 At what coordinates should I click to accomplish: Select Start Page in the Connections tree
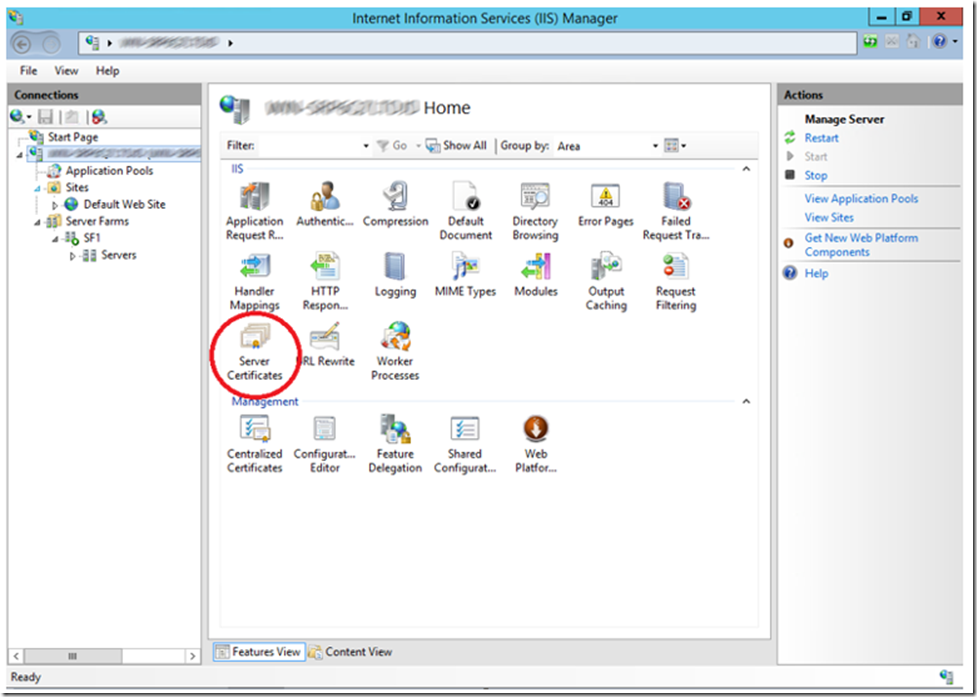(x=73, y=136)
